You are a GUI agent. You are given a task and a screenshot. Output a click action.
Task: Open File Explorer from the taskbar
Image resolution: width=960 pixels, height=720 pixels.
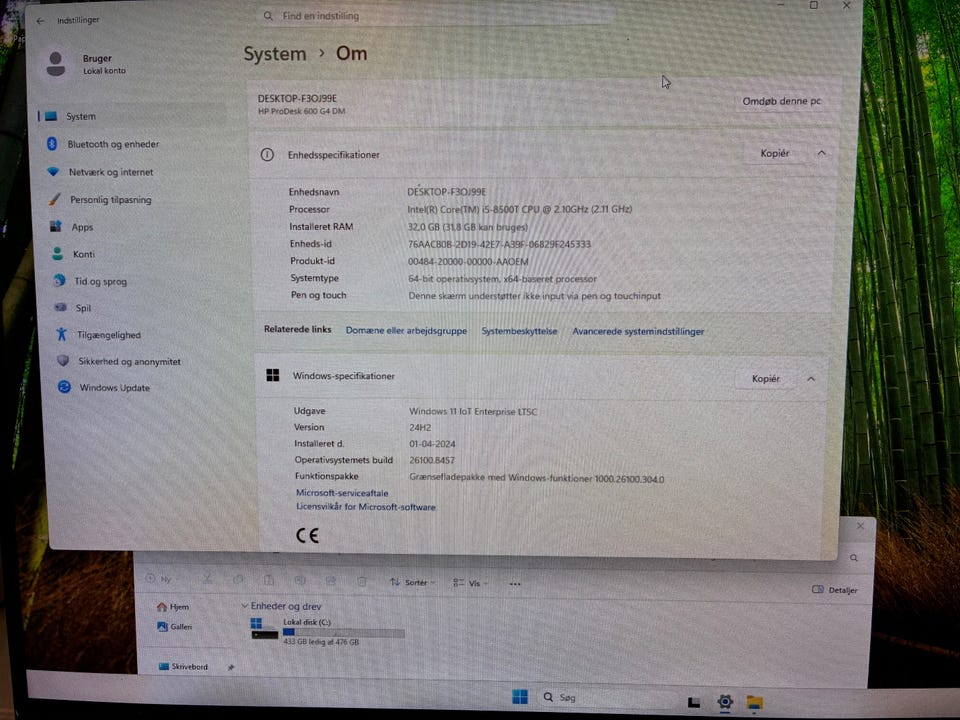754,703
